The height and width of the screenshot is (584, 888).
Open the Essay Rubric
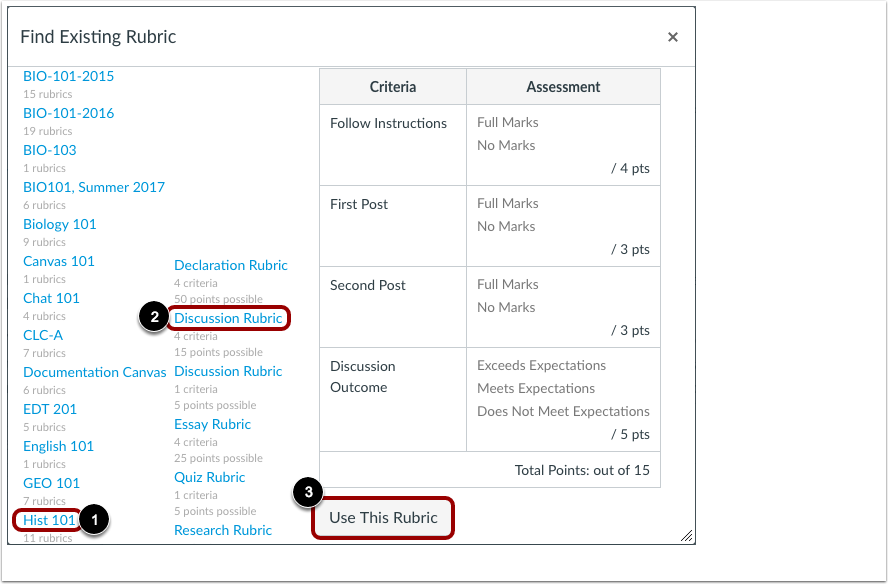point(212,424)
